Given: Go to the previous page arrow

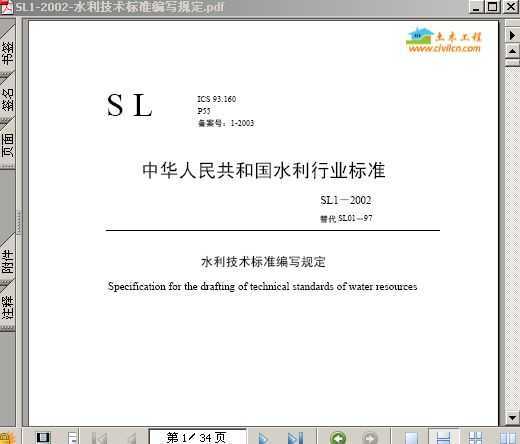Looking at the screenshot, I should (132, 437).
